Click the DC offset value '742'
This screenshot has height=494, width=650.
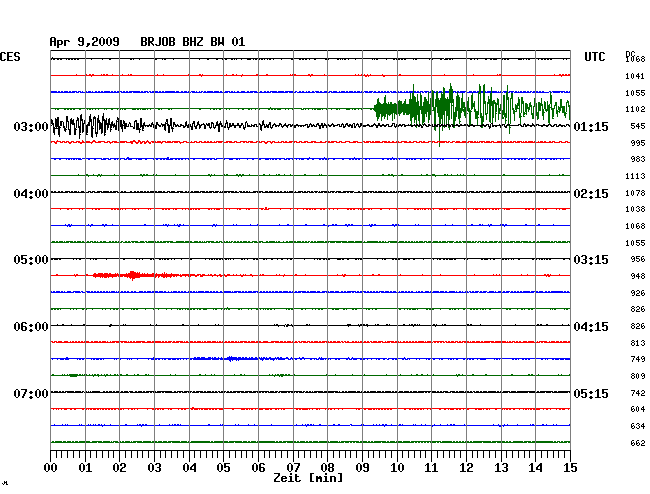pyautogui.click(x=638, y=393)
